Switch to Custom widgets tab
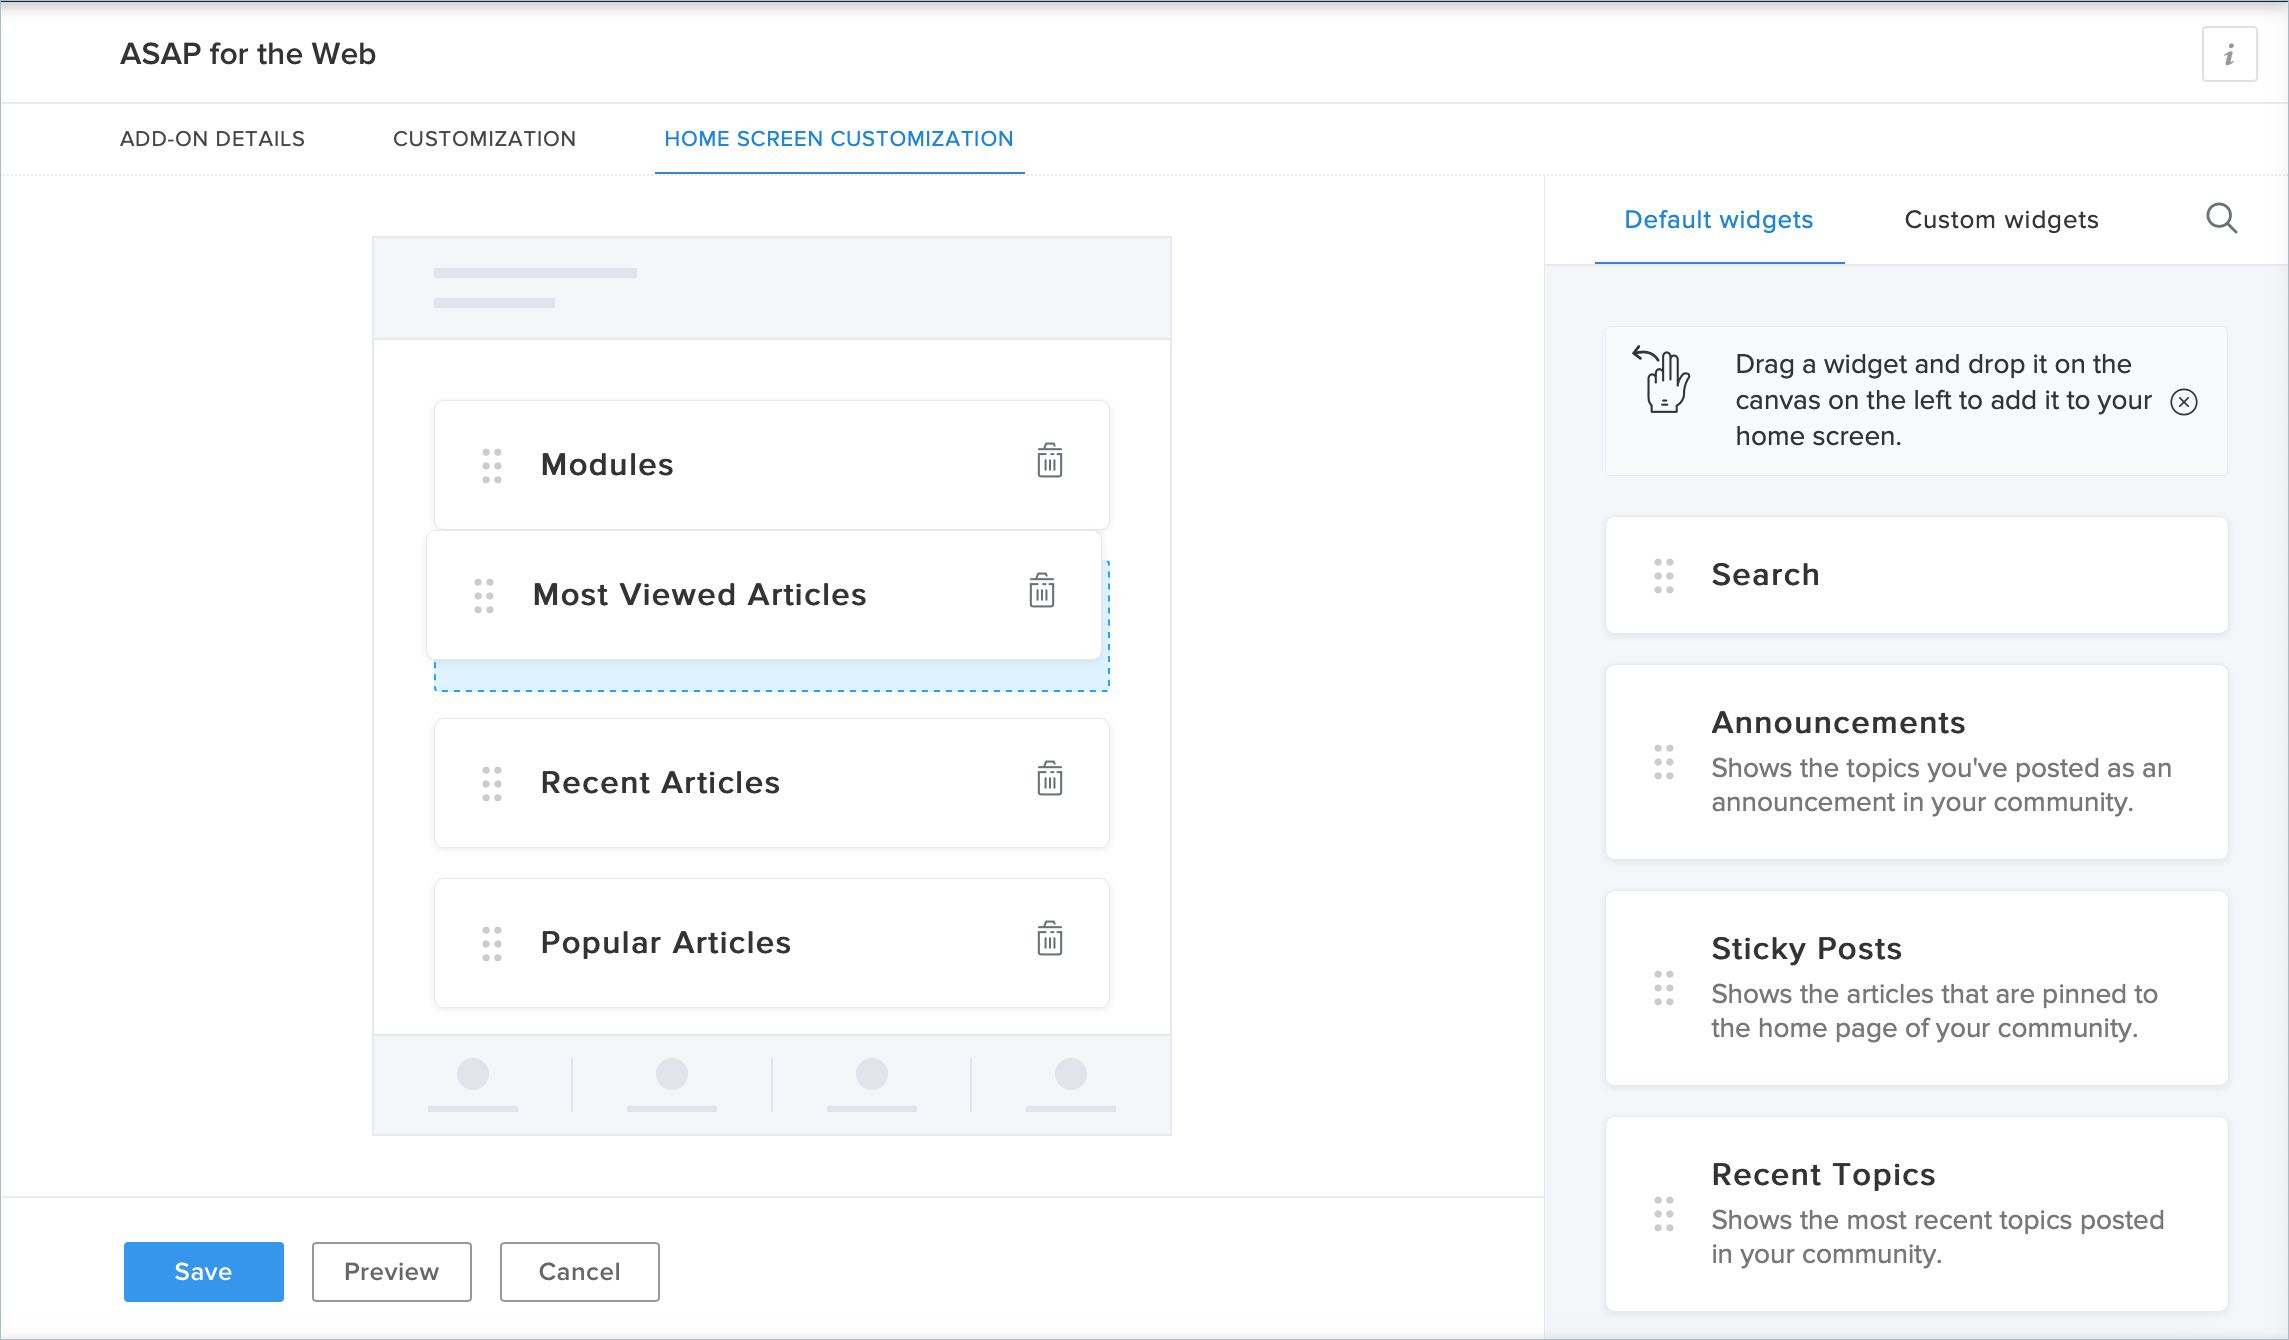The width and height of the screenshot is (2289, 1340). coord(2001,220)
